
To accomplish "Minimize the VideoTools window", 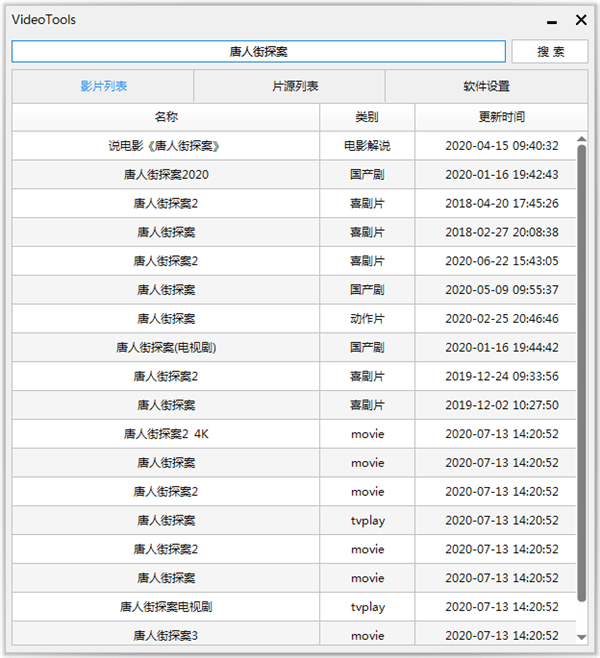I will click(x=552, y=20).
